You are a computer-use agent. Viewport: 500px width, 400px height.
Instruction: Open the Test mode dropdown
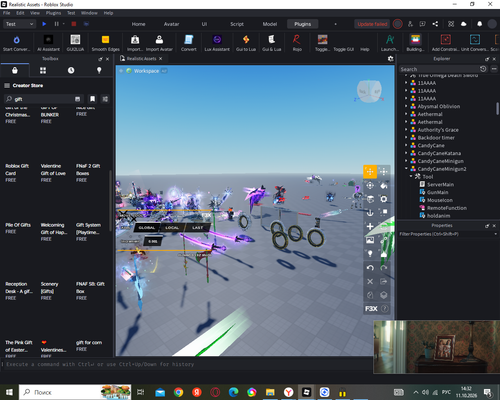click(19, 24)
